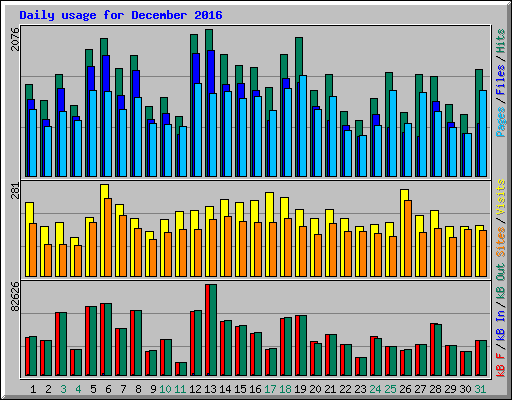Click day 4 on the x-axis

pos(78,389)
